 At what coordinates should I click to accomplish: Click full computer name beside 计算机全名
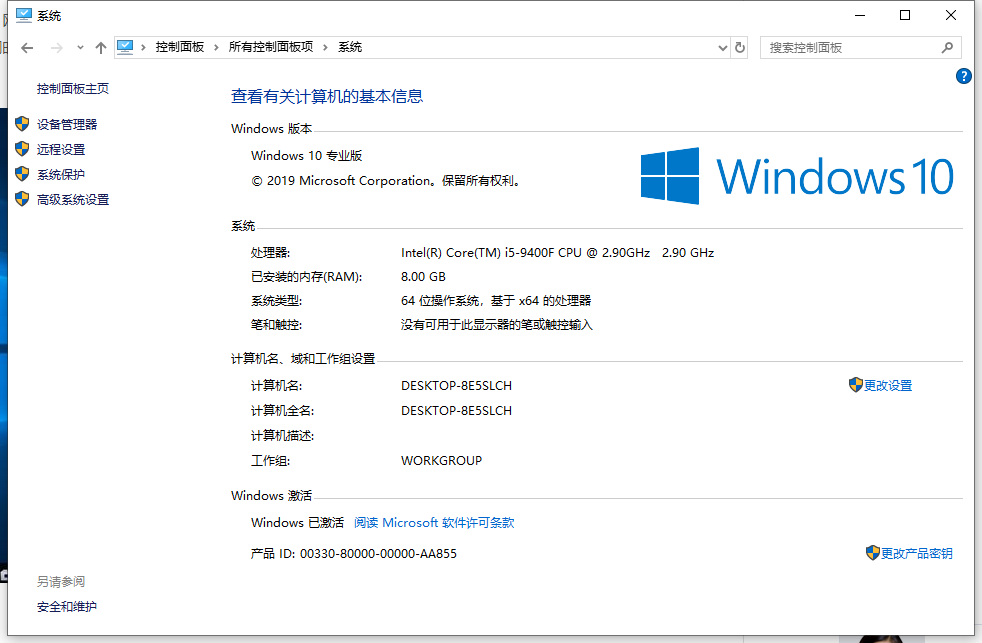[x=457, y=411]
